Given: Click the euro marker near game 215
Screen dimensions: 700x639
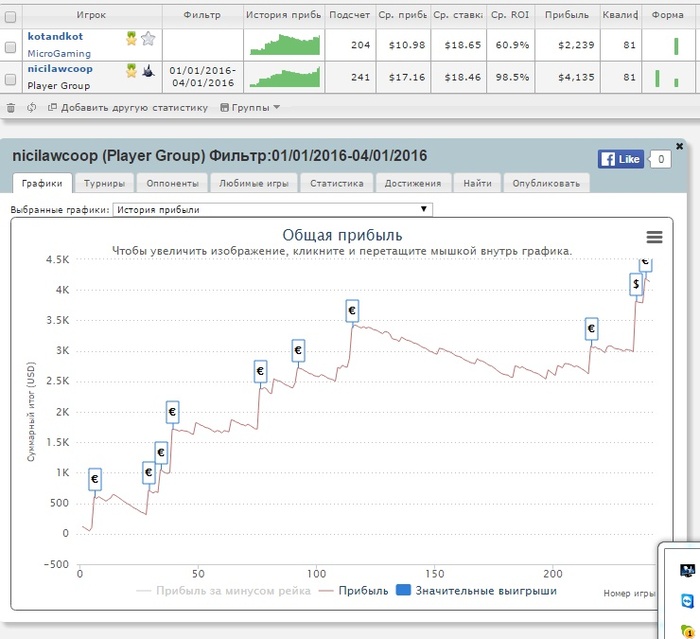Looking at the screenshot, I should tap(592, 329).
